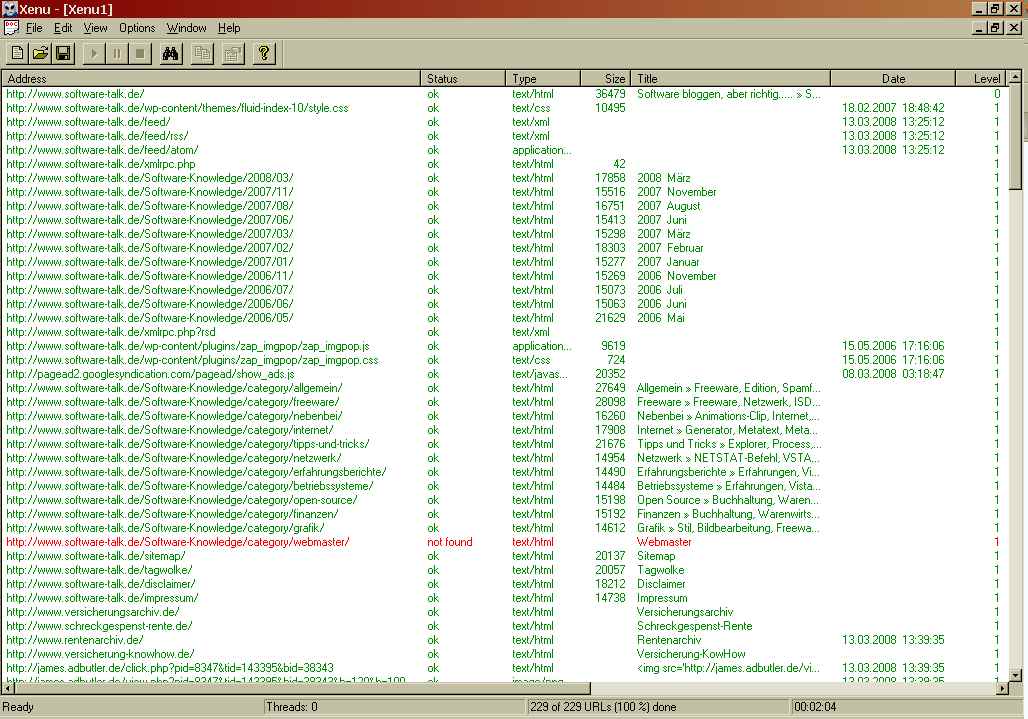Sort by the Address column header
The width and height of the screenshot is (1028, 719).
click(211, 79)
